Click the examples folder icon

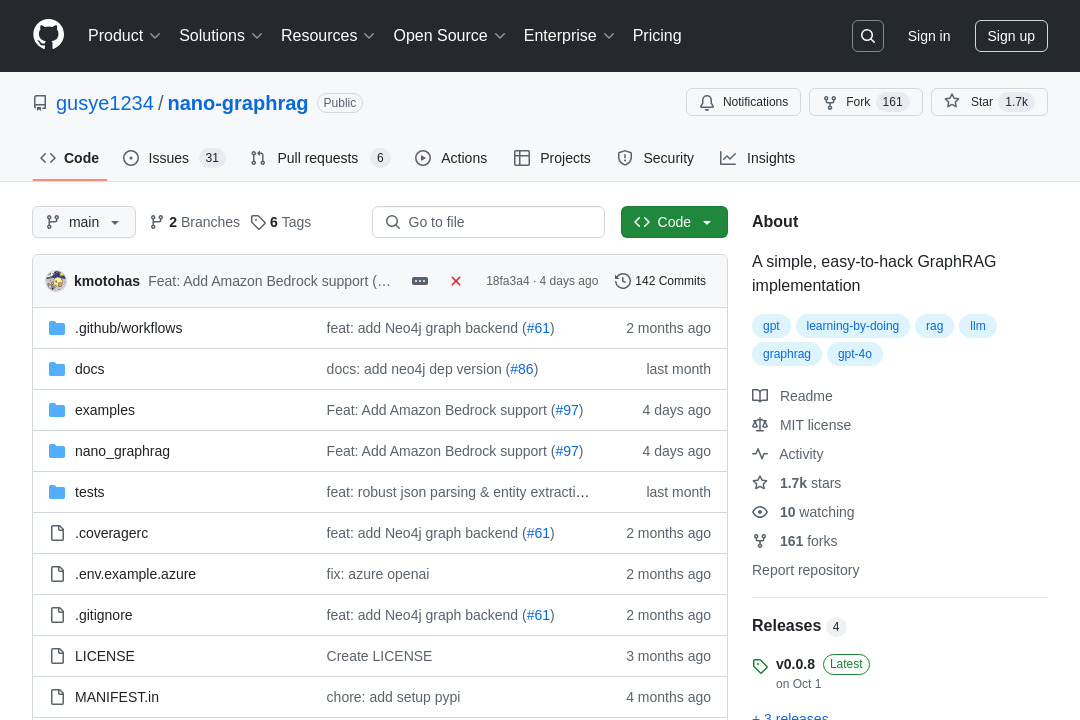57,410
